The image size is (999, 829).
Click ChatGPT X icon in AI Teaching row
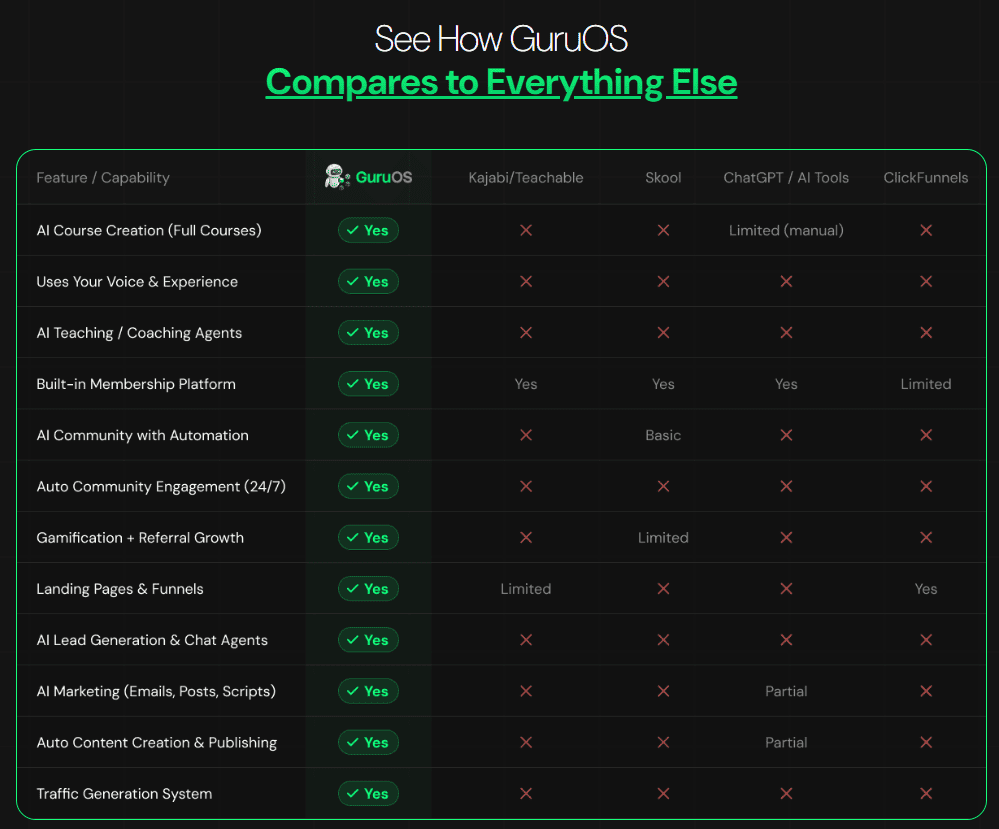click(786, 333)
